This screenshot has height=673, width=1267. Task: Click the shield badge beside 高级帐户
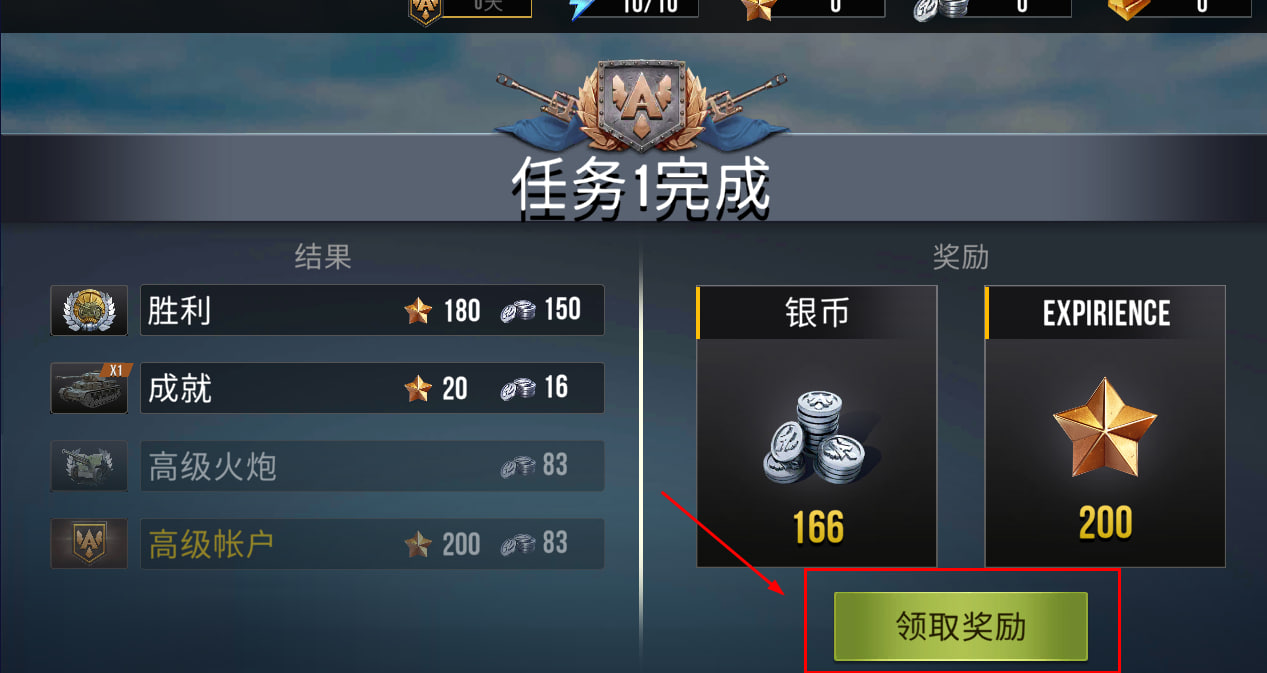pyautogui.click(x=89, y=543)
